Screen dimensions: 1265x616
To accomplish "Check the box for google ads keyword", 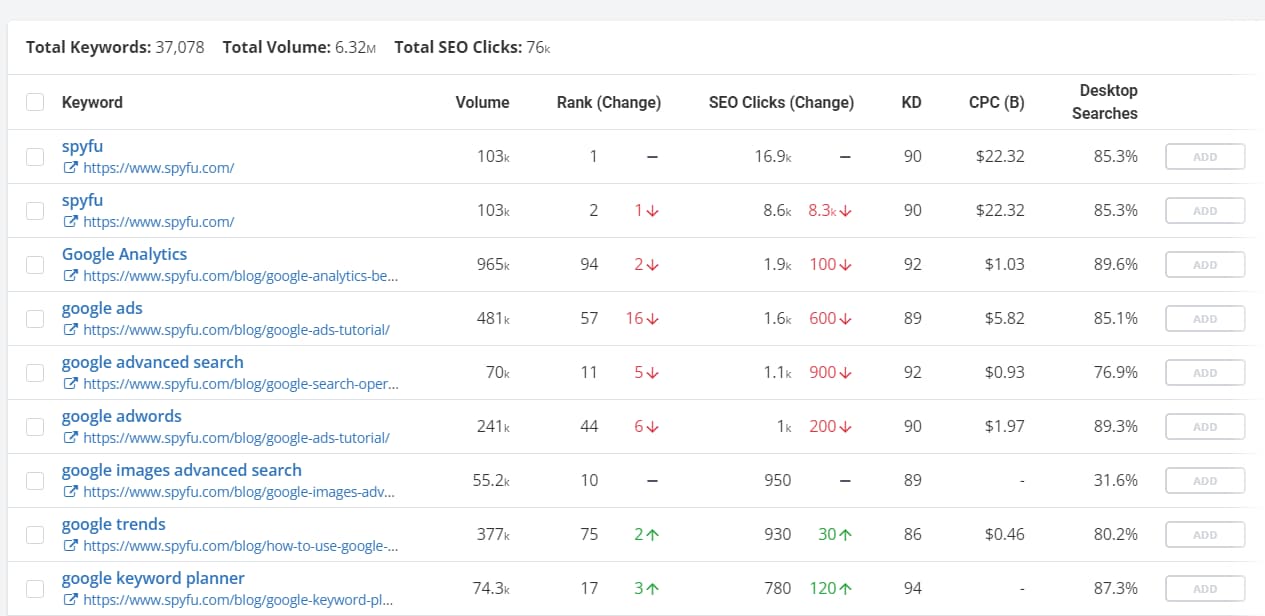I will (35, 319).
